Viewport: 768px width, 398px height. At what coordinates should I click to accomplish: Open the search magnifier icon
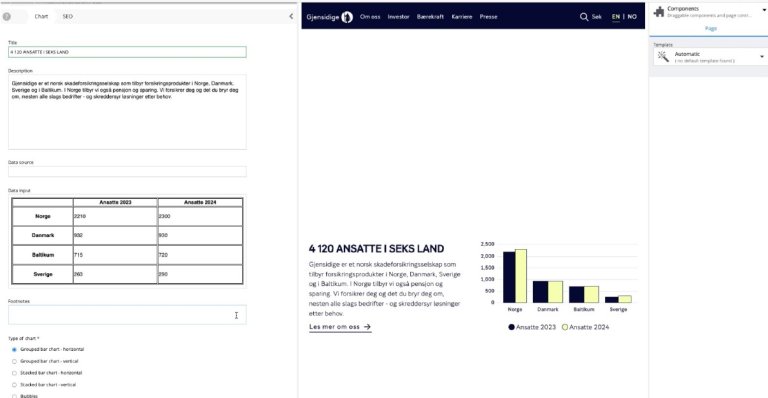pos(584,17)
